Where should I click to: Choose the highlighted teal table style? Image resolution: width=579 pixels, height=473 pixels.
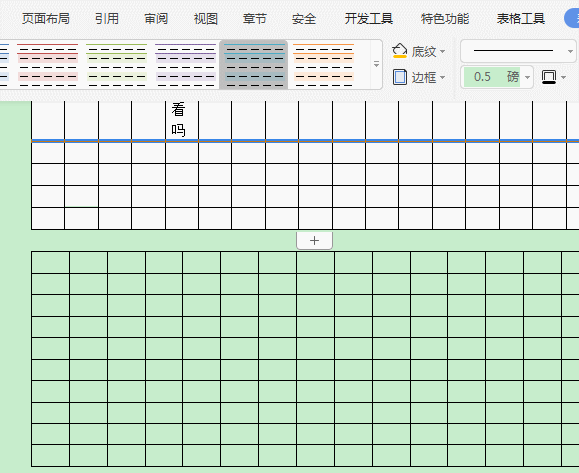click(254, 65)
